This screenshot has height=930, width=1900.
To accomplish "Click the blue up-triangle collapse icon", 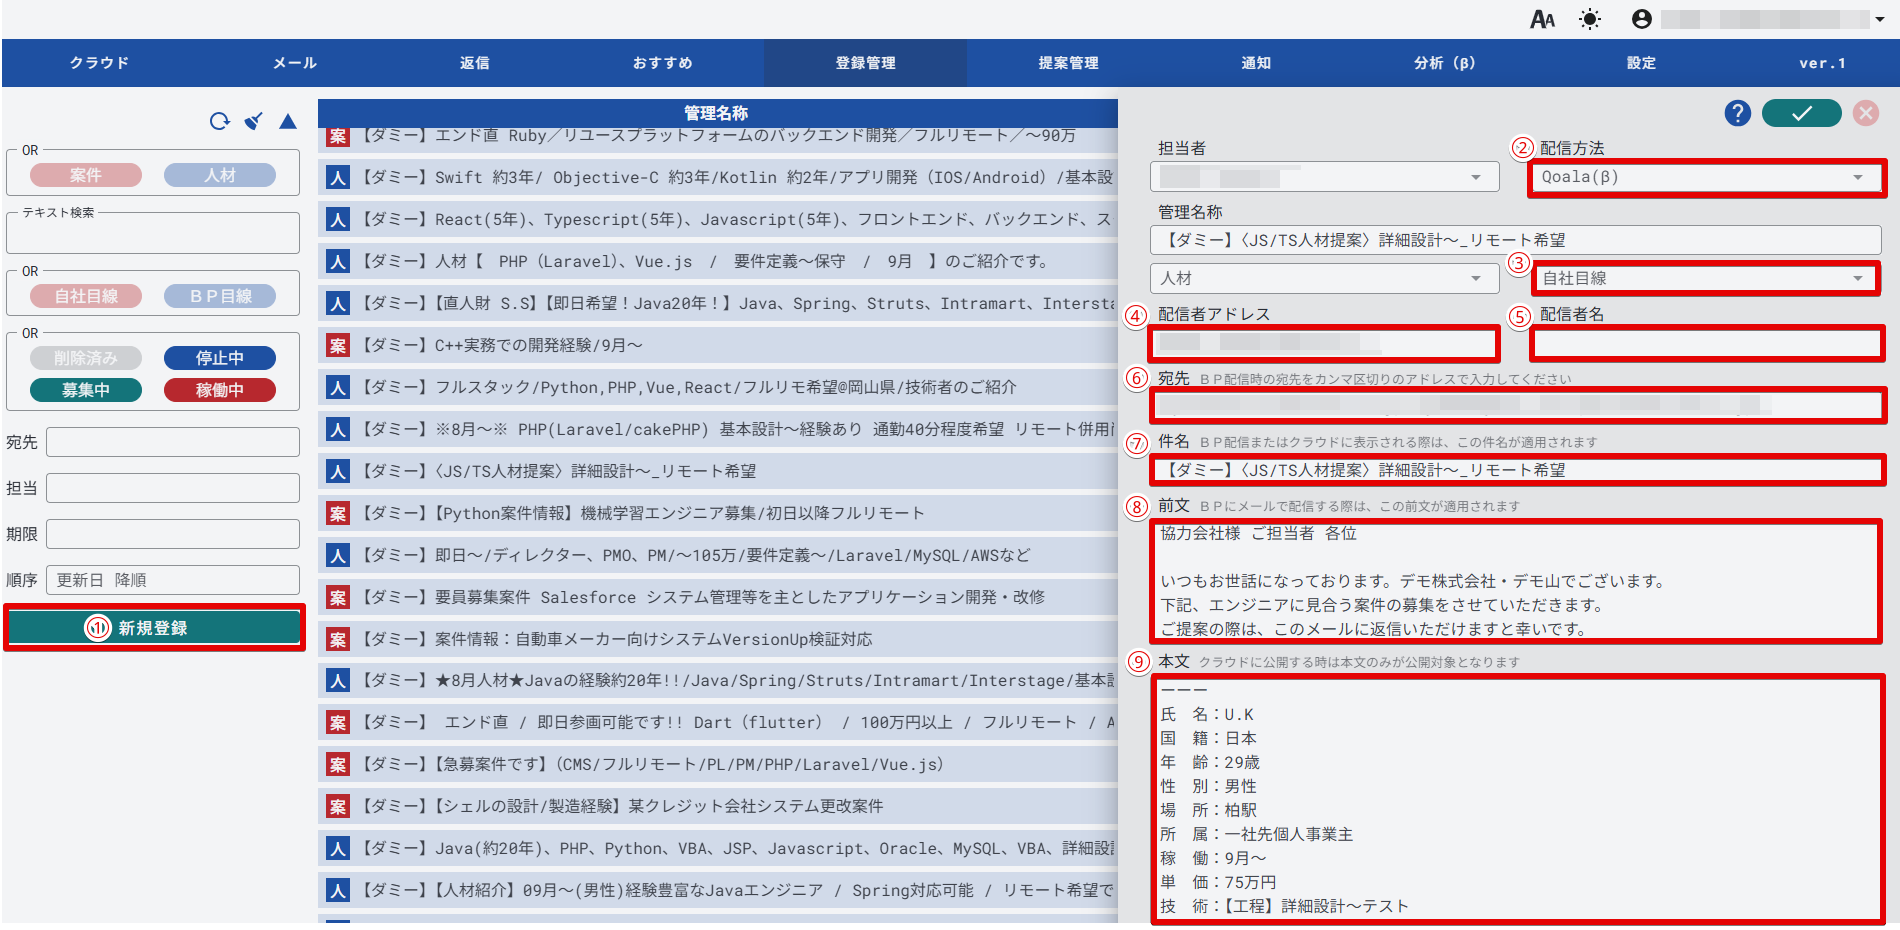I will pos(288,121).
